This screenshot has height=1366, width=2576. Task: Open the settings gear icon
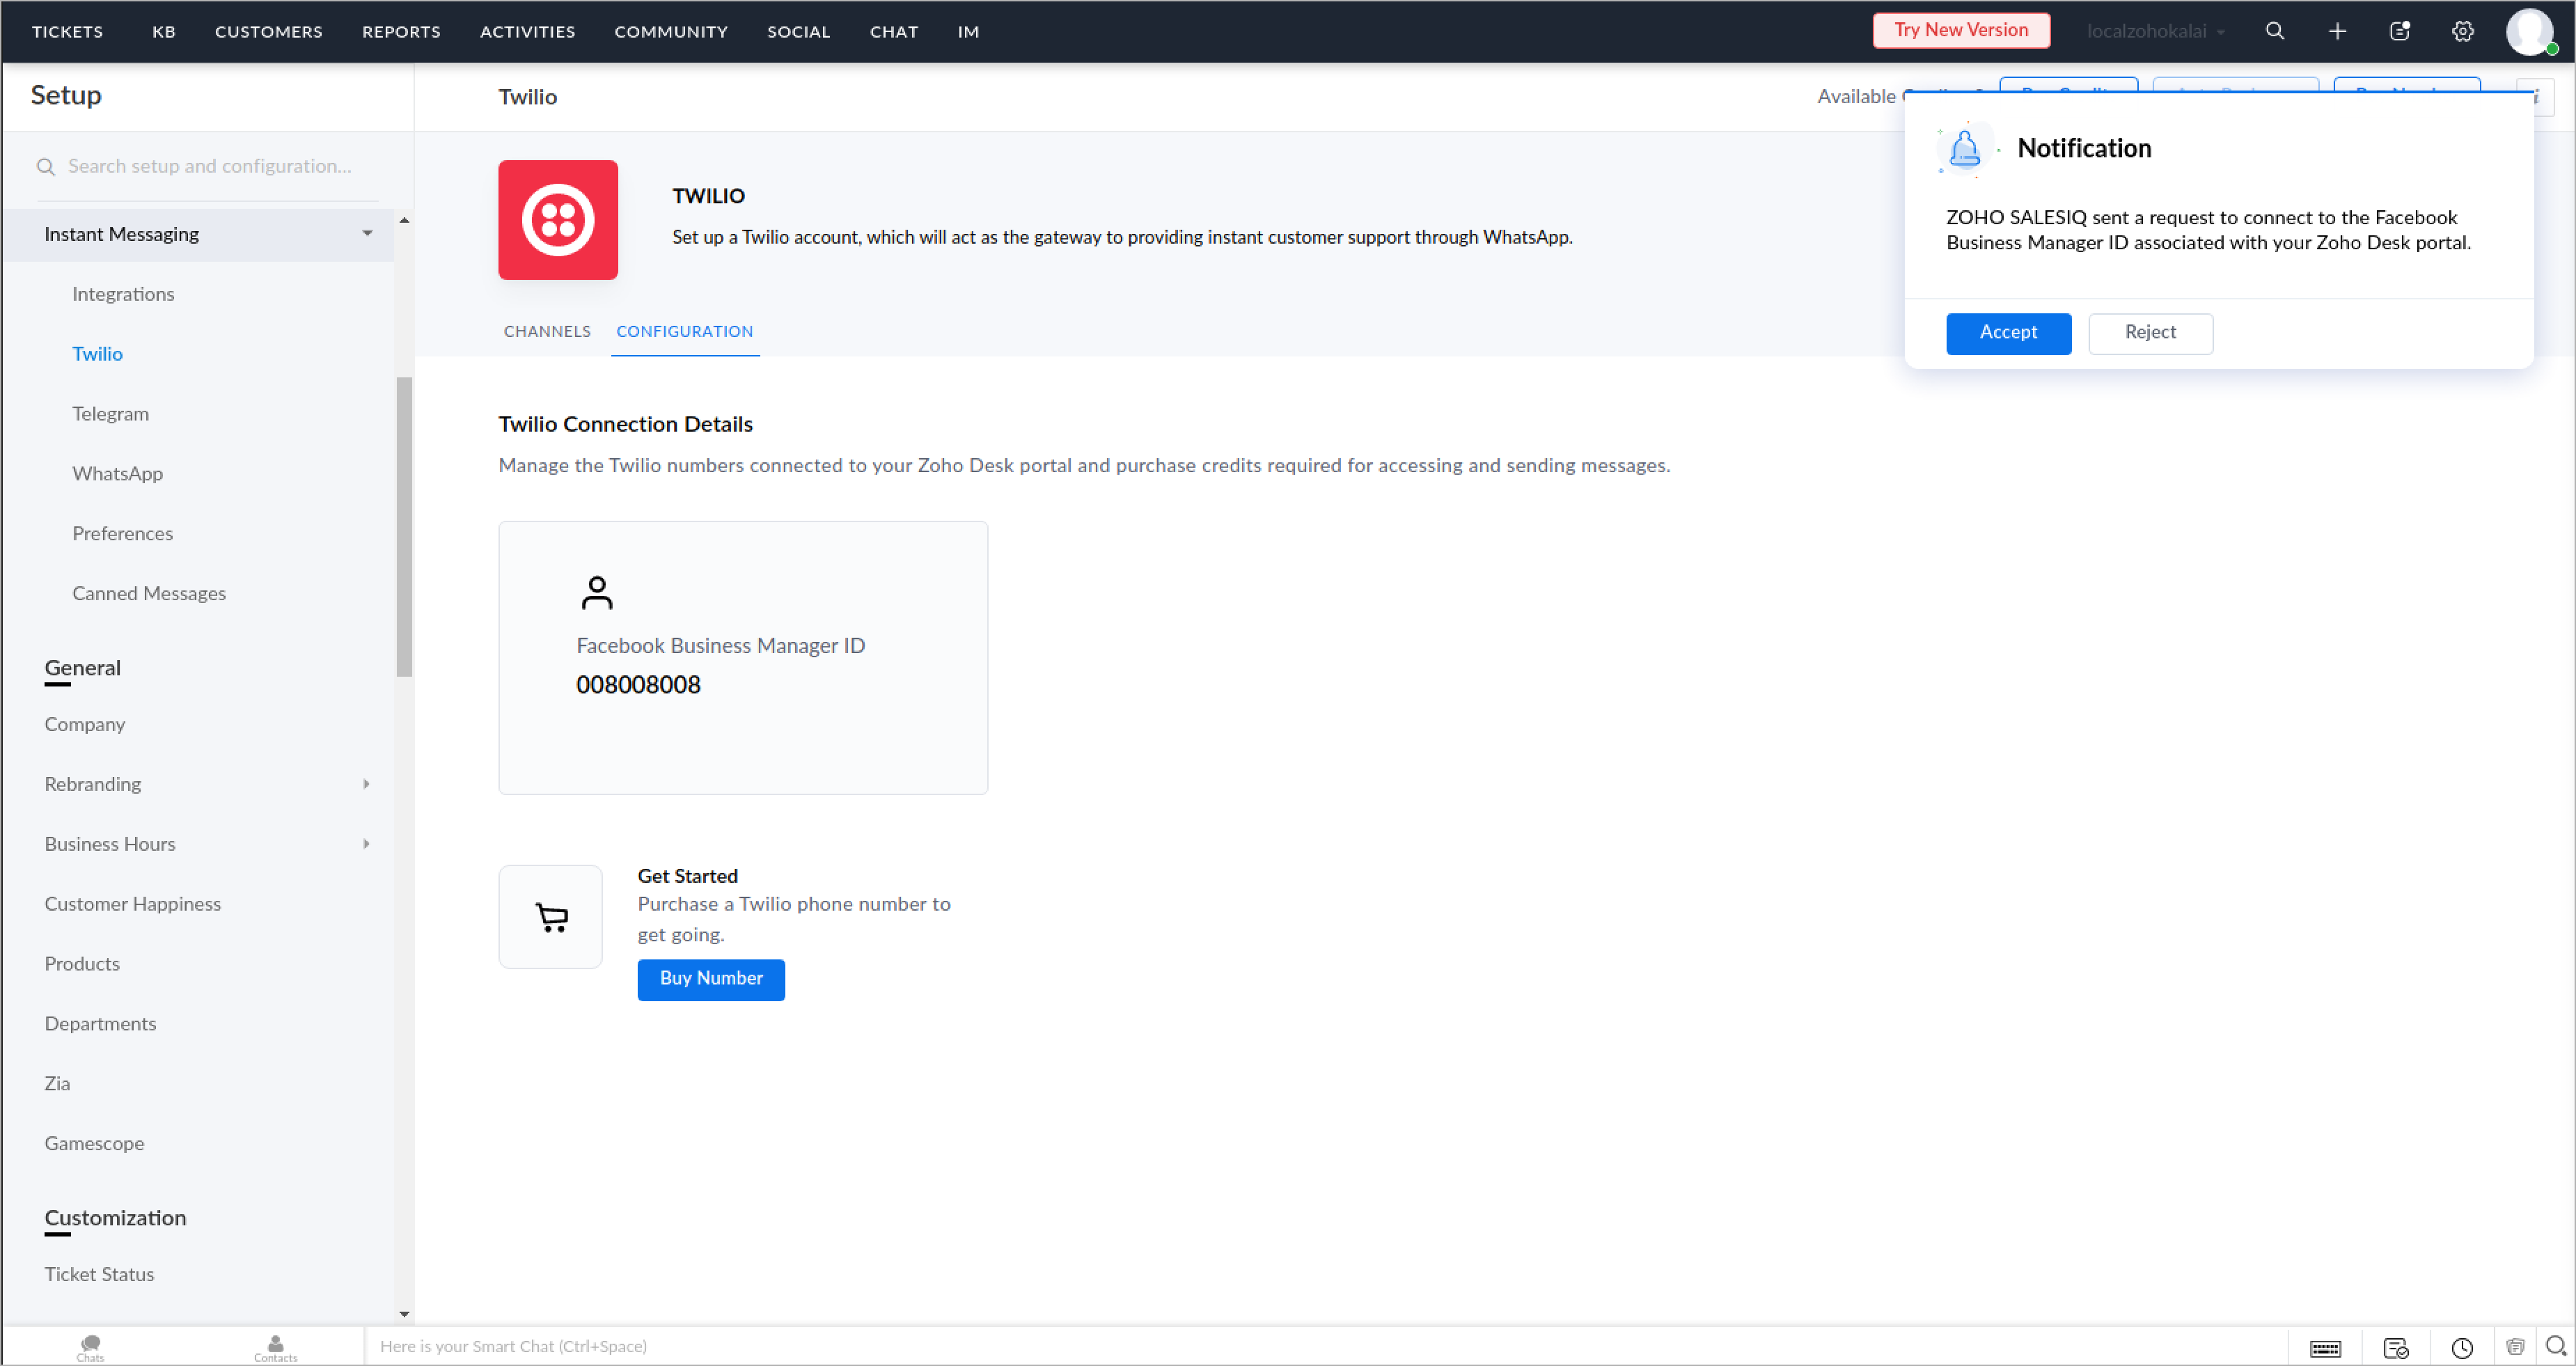click(x=2462, y=31)
